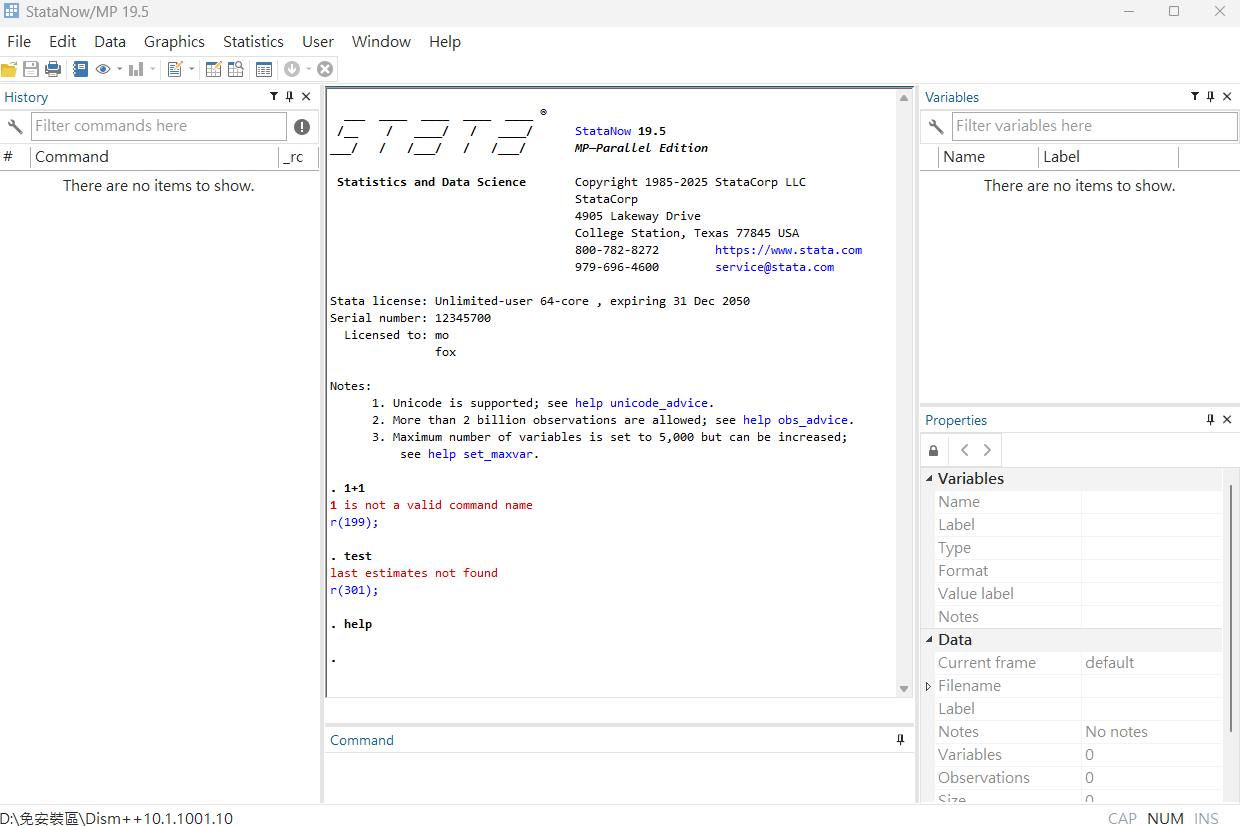This screenshot has width=1240, height=826.
Task: Open the Window menu
Action: [x=381, y=42]
